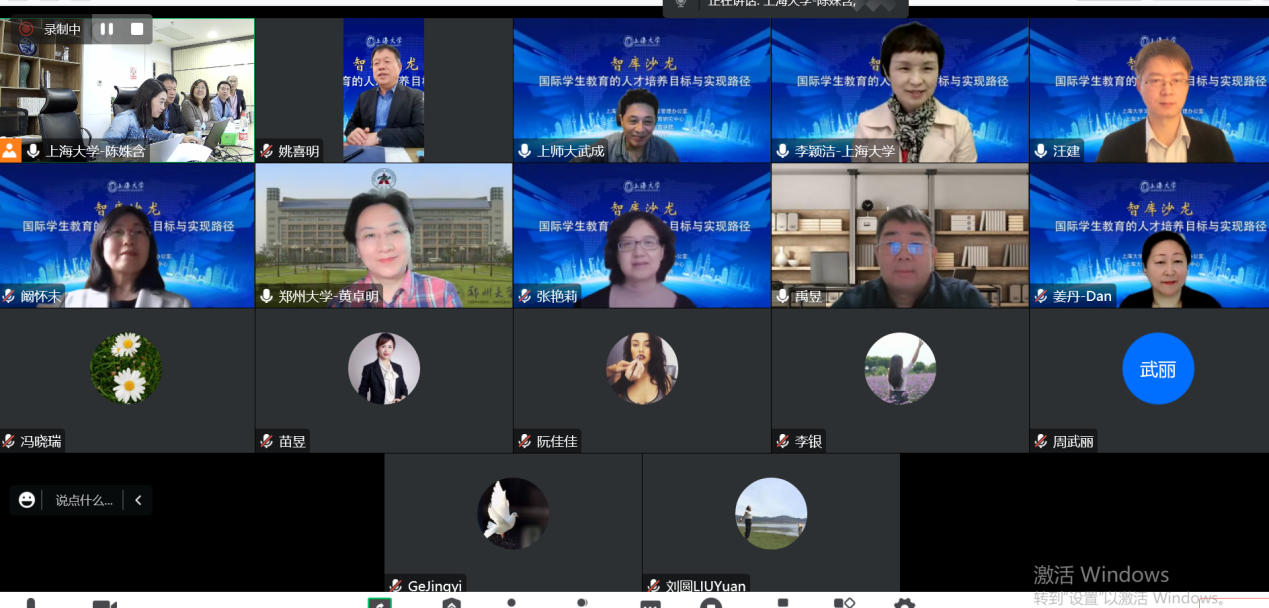
Task: Type in the 说点什么 chat field
Action: click(x=83, y=500)
